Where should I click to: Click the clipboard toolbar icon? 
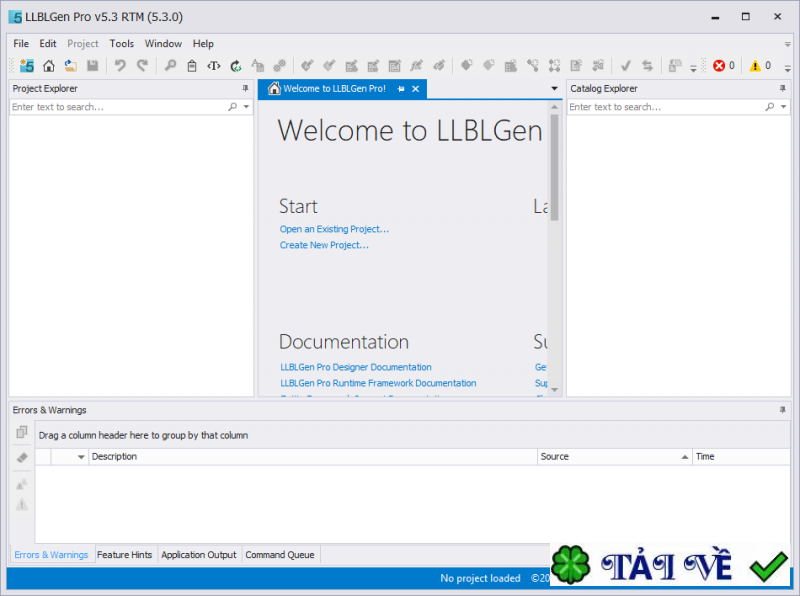(192, 65)
